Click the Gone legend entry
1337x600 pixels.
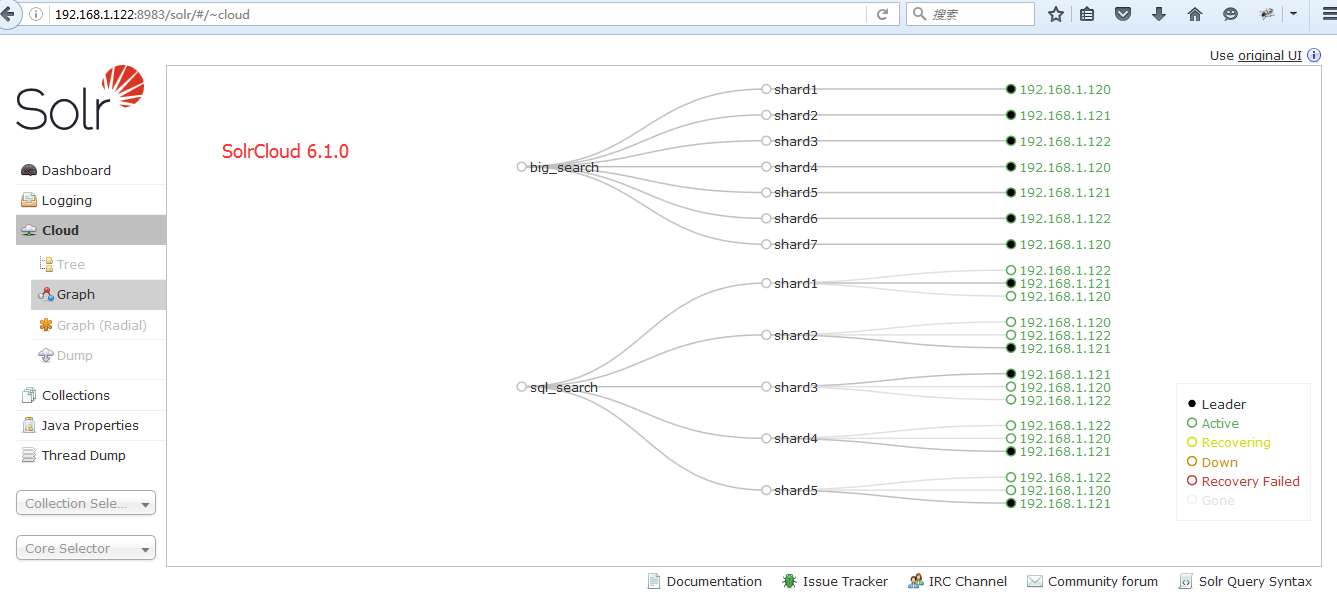1211,500
